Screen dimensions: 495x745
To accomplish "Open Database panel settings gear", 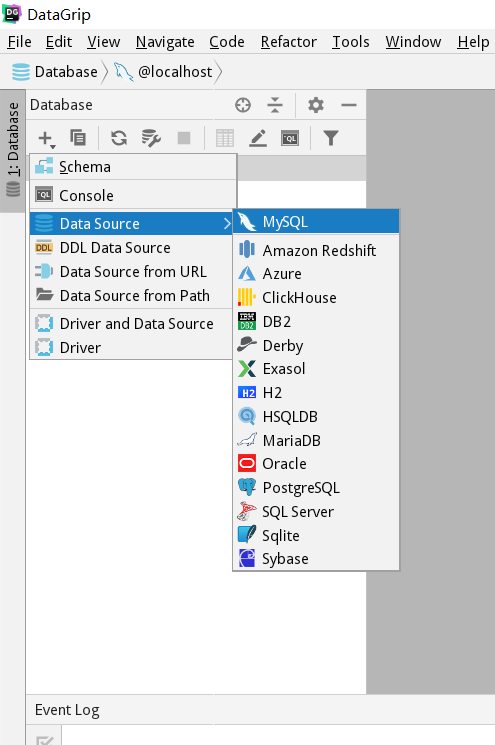I will click(315, 105).
